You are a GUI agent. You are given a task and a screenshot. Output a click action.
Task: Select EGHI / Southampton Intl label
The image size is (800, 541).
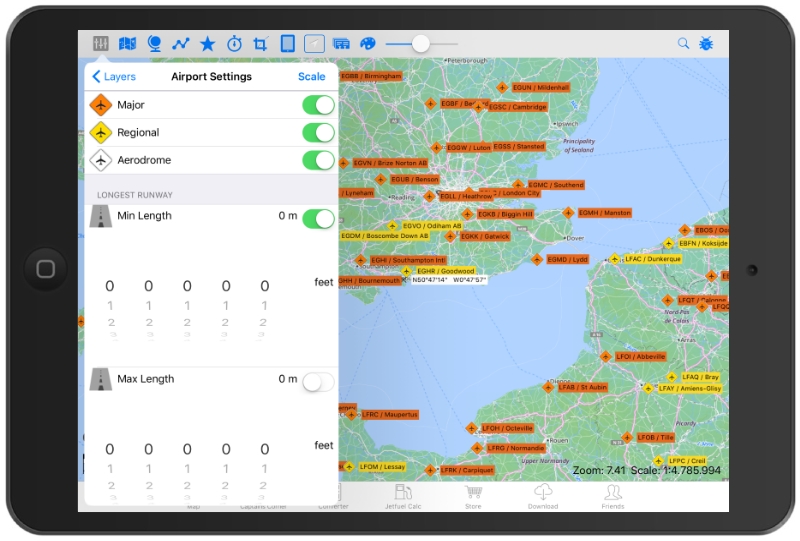pyautogui.click(x=408, y=260)
